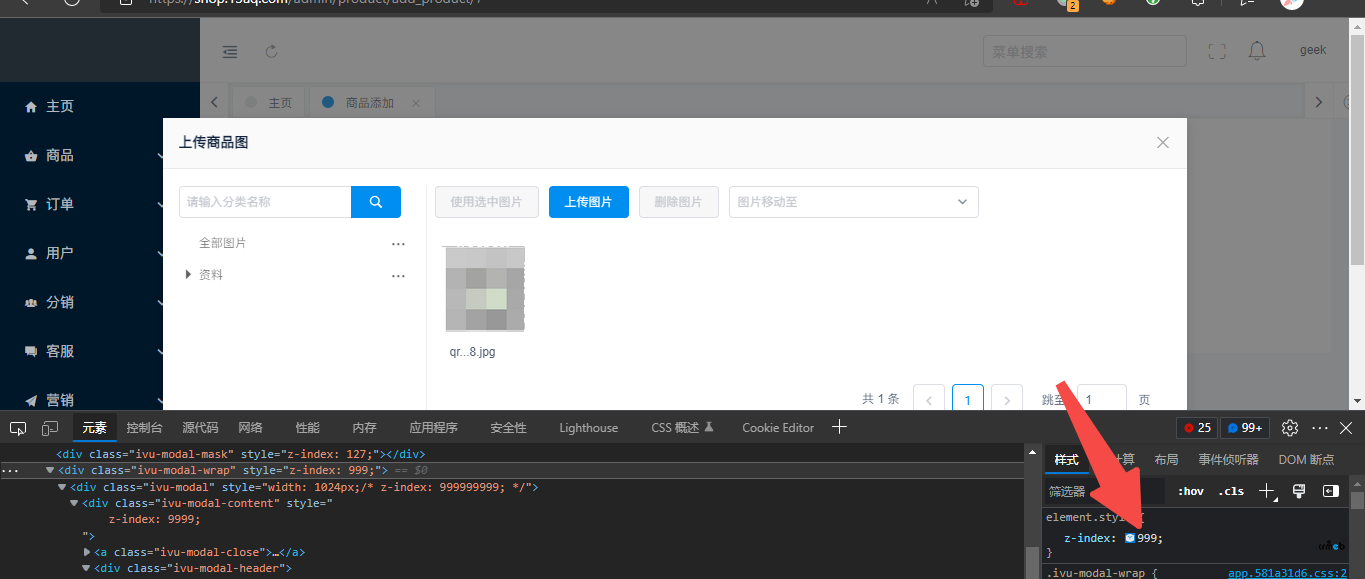Collapse the sidebar using the menu fold icon
Screen dimensions: 1365x579
click(x=230, y=52)
